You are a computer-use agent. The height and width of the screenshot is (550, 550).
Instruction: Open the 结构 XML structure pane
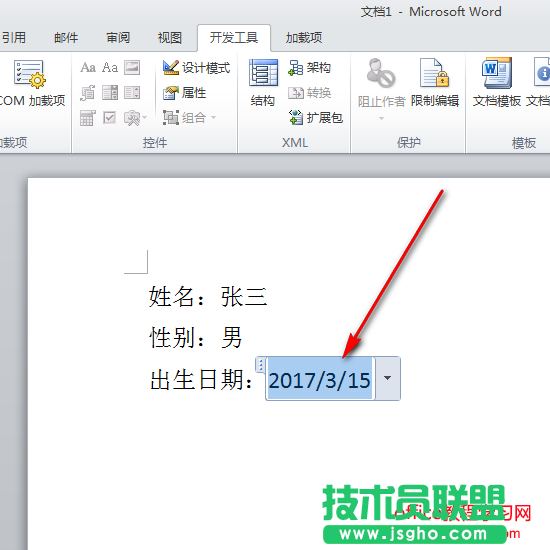263,83
